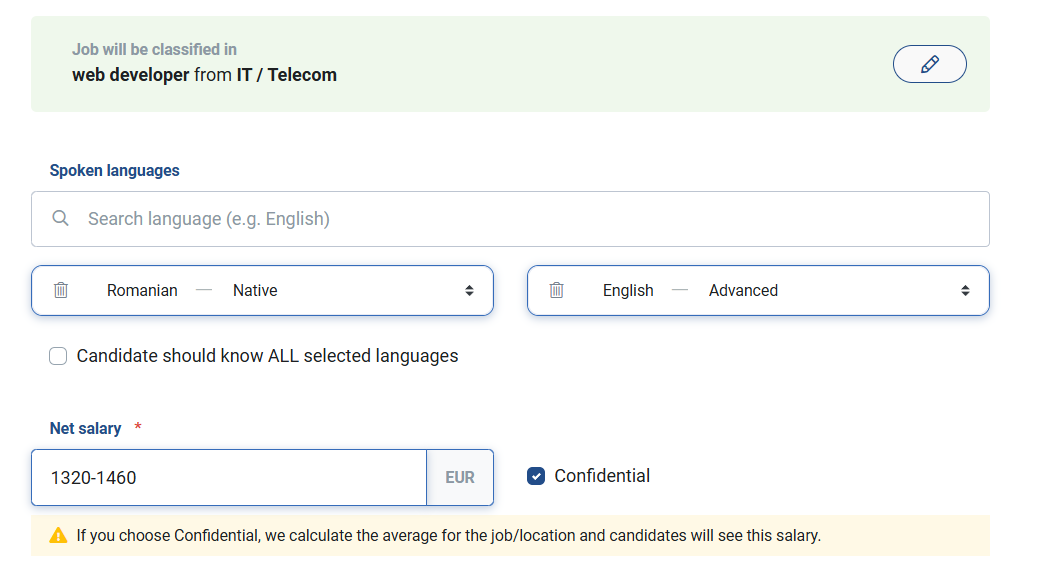Enable Candidate should know ALL selected languages
The height and width of the screenshot is (578, 1053).
58,356
